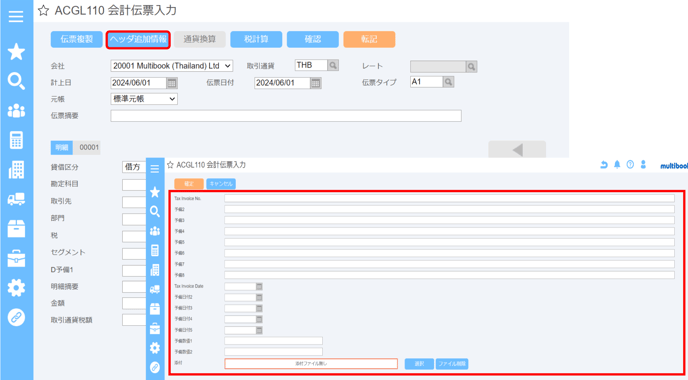Open lookup search next to レート field

[x=471, y=67]
